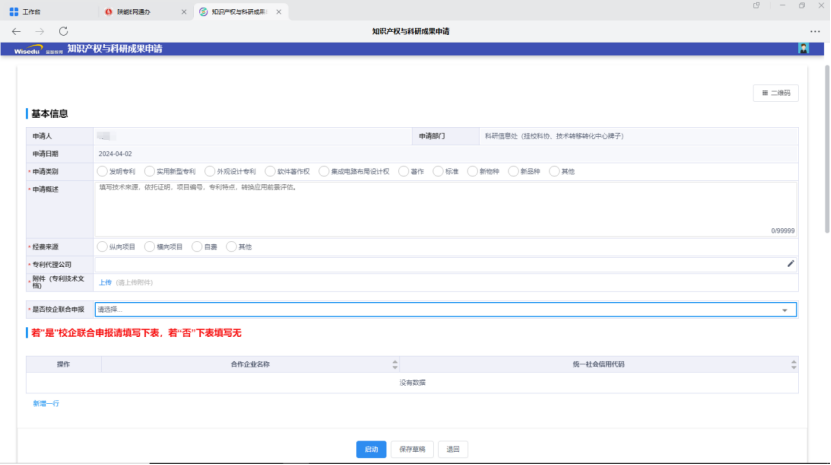Sort the 统一社会信用代码 column using sort arrows
The height and width of the screenshot is (465, 831).
tap(794, 364)
